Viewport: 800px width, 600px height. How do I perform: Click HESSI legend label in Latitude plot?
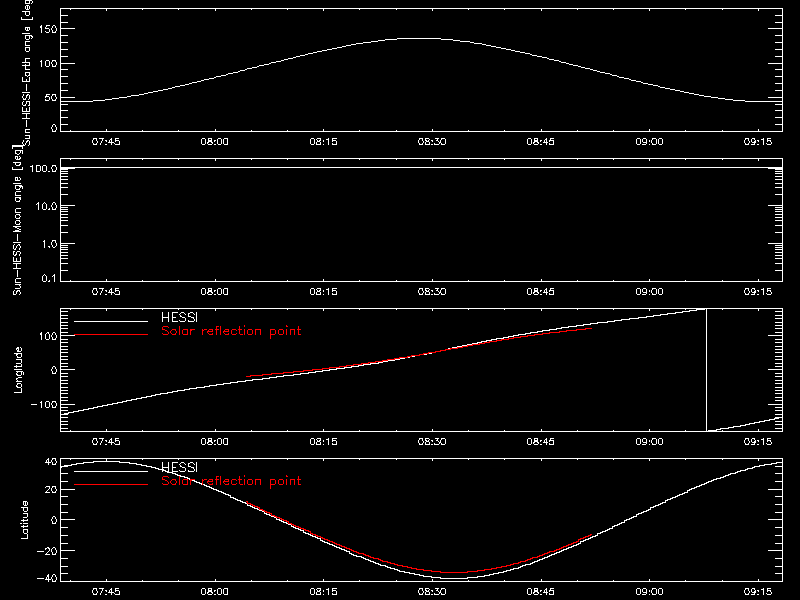coord(180,467)
